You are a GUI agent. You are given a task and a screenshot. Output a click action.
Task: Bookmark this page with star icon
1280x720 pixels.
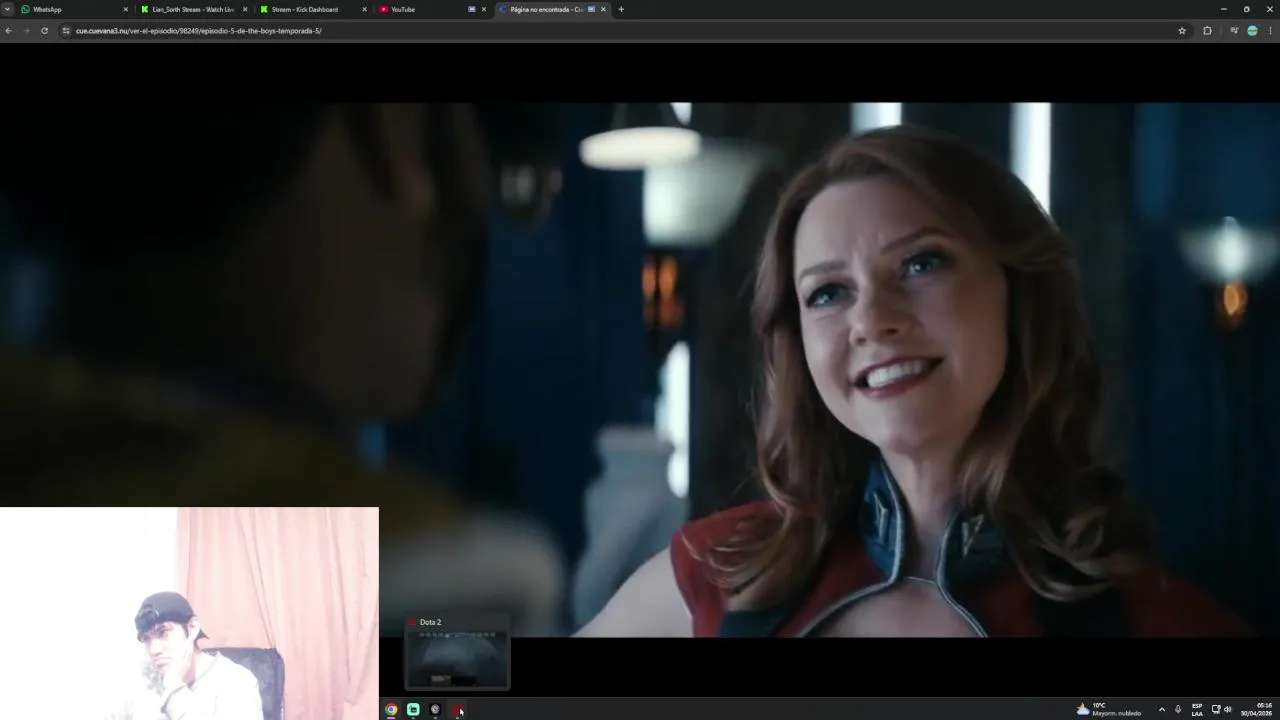1182,31
